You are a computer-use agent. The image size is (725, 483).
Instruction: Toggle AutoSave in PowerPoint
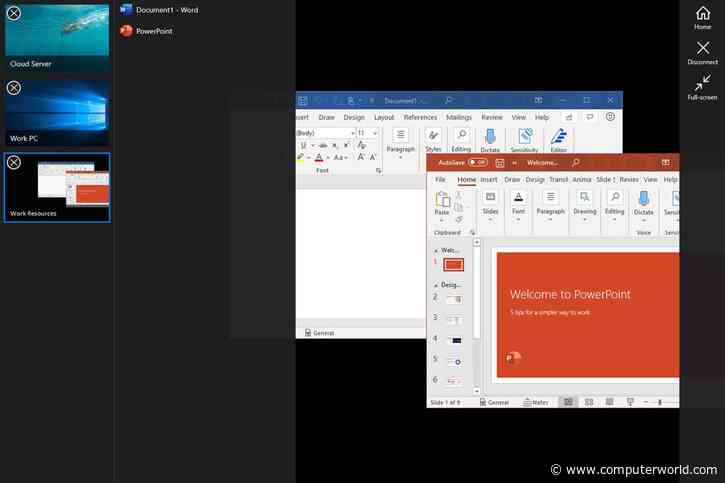point(478,163)
